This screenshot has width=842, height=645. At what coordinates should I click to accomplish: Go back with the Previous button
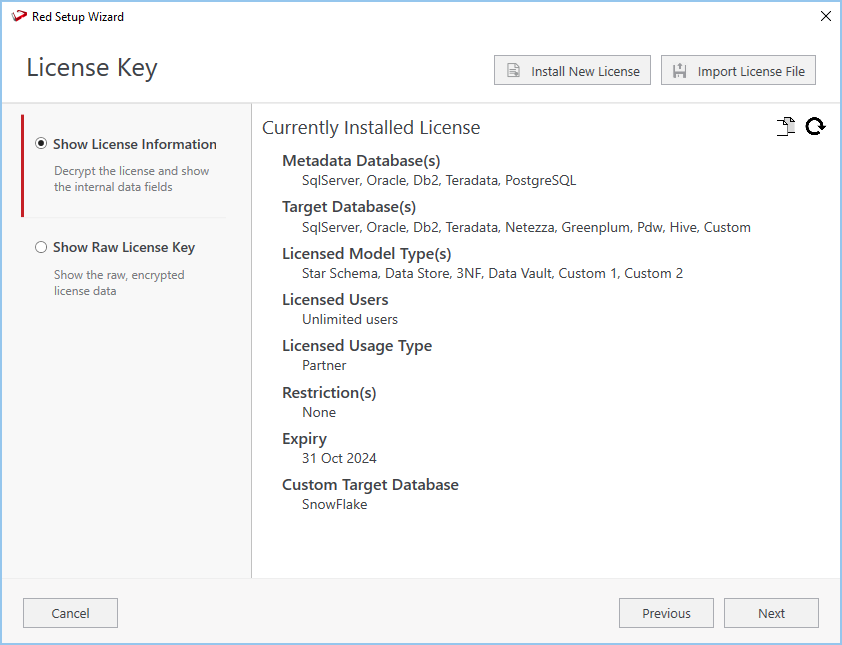[666, 613]
